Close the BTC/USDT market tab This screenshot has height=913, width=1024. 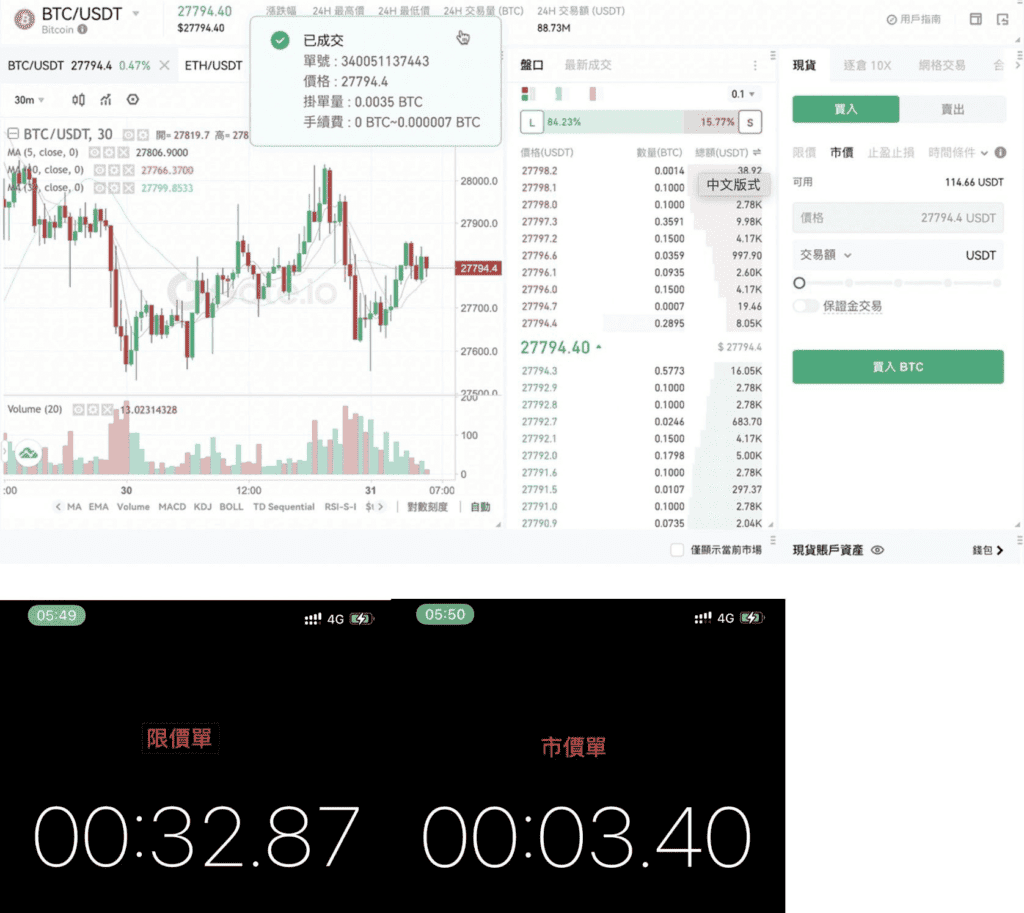tap(165, 65)
